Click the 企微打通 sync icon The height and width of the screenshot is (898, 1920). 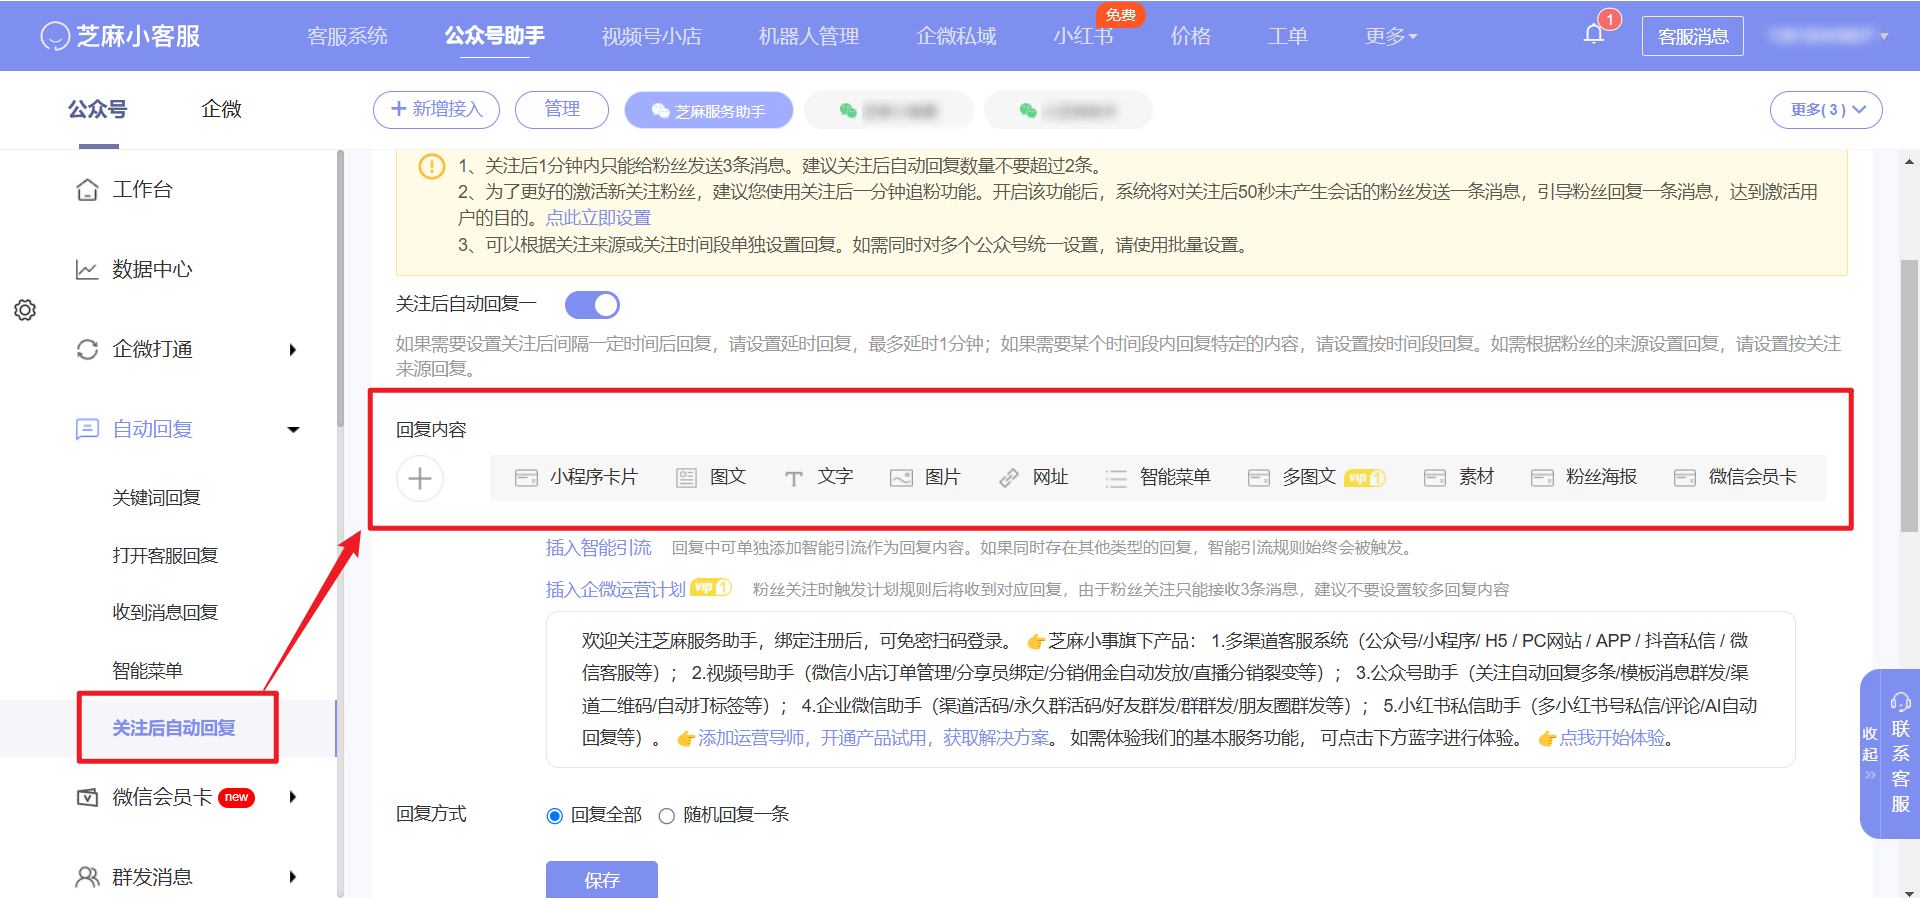[87, 349]
